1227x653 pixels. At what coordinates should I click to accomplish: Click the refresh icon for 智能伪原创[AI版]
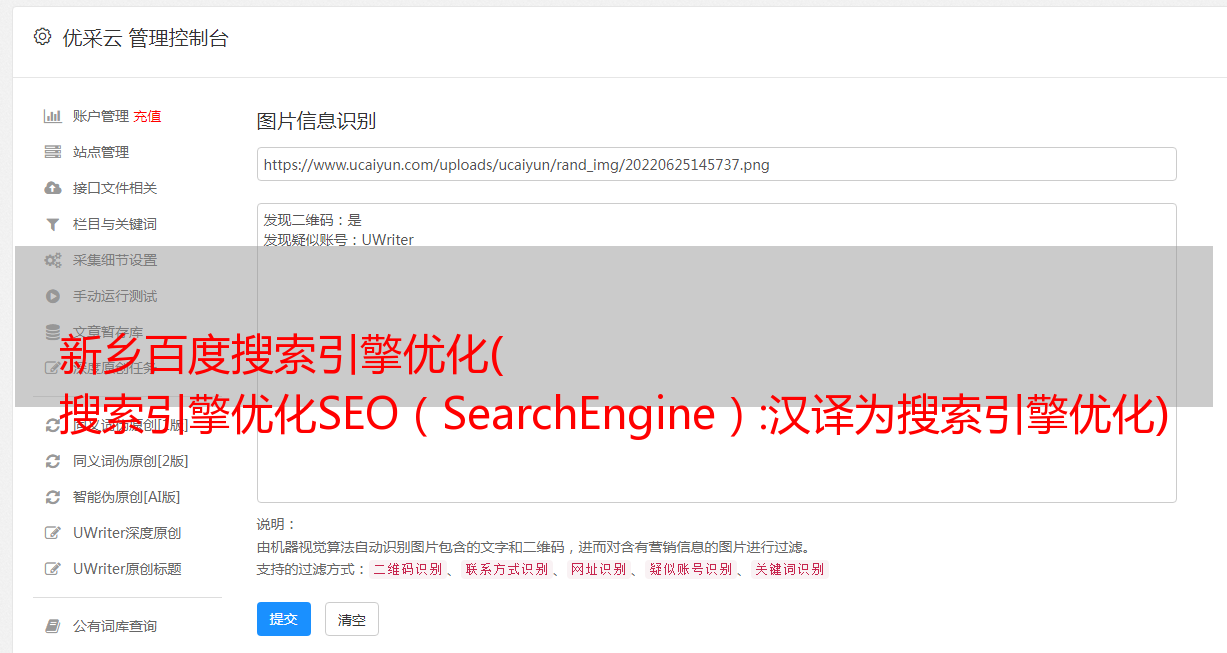(53, 497)
